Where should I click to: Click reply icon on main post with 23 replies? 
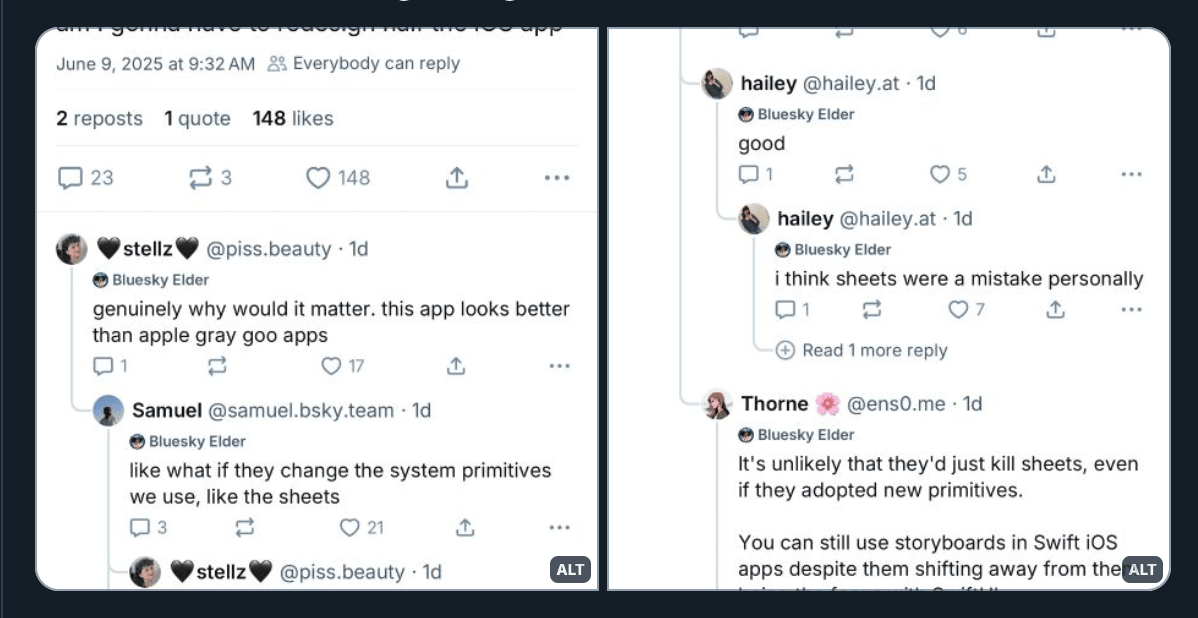pyautogui.click(x=70, y=178)
